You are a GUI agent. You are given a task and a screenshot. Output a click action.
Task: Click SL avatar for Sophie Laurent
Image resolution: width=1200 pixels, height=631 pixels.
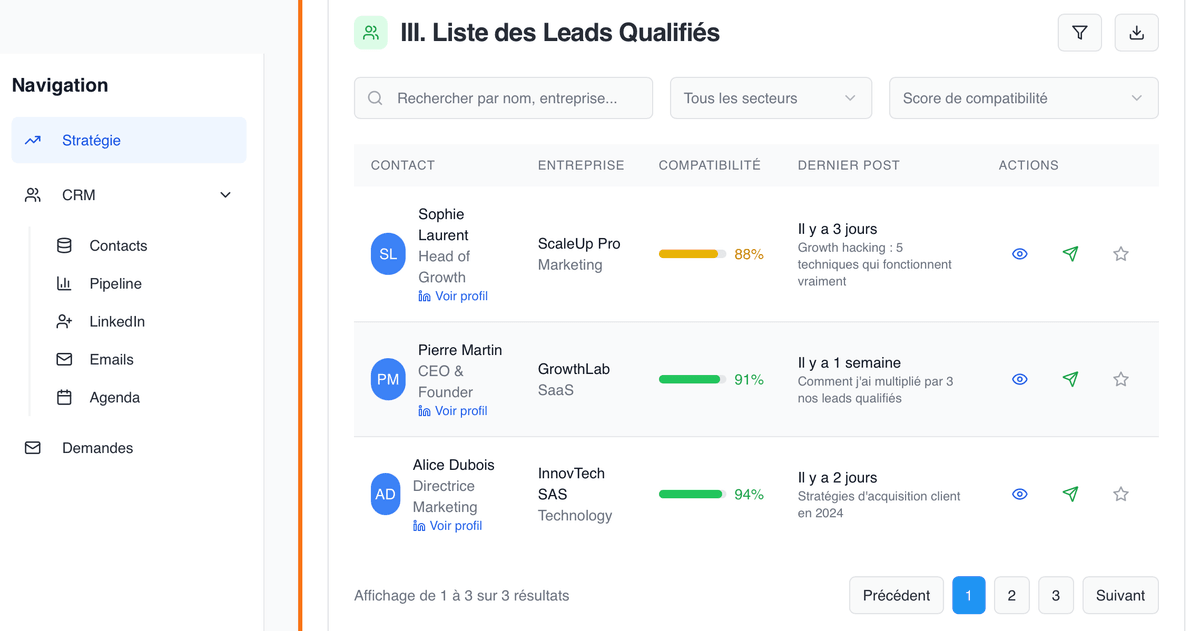pyautogui.click(x=388, y=255)
